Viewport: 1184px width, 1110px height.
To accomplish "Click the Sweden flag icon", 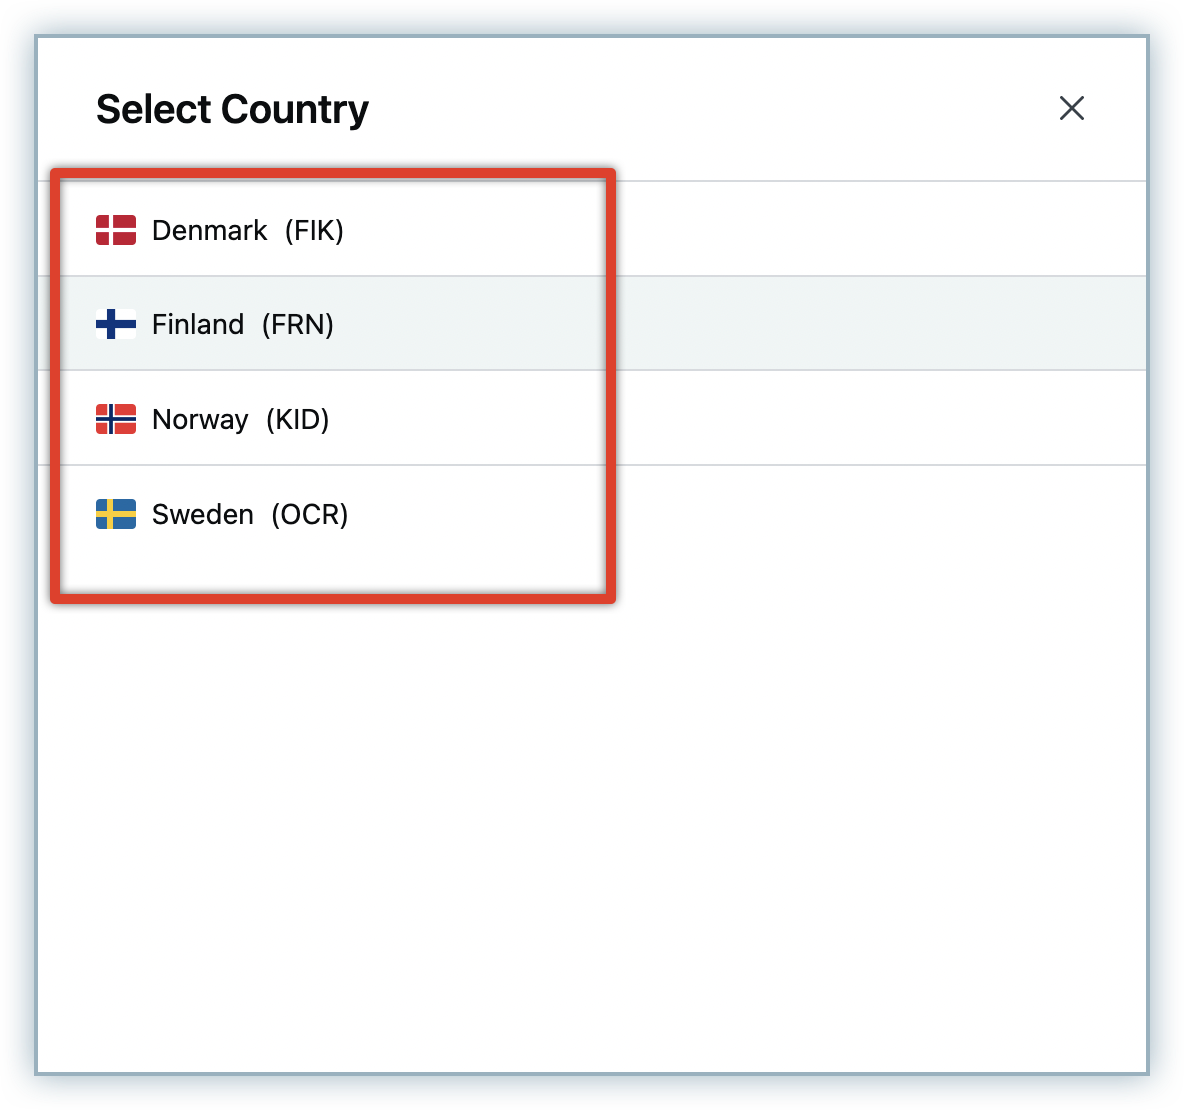I will click(x=116, y=514).
